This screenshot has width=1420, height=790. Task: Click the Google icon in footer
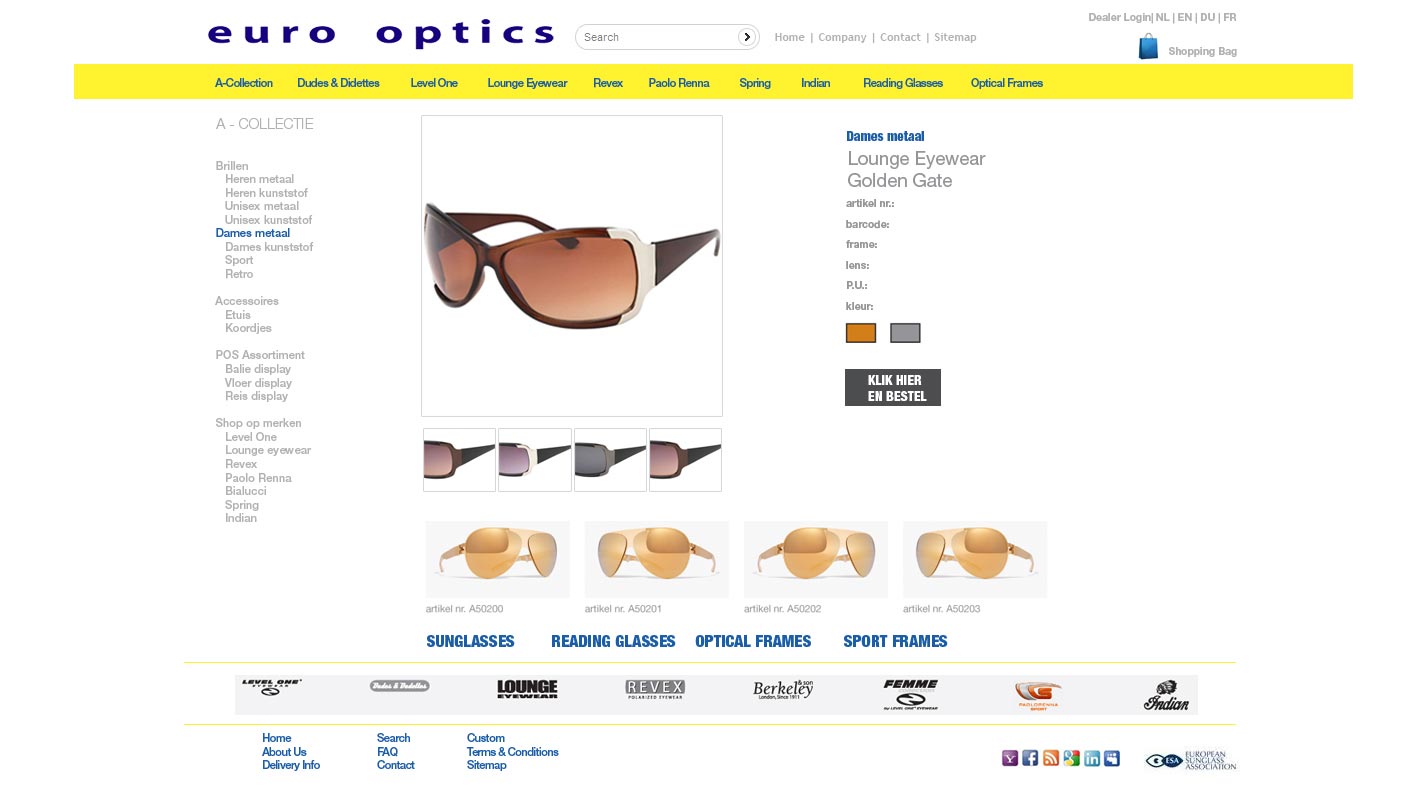tap(1072, 758)
